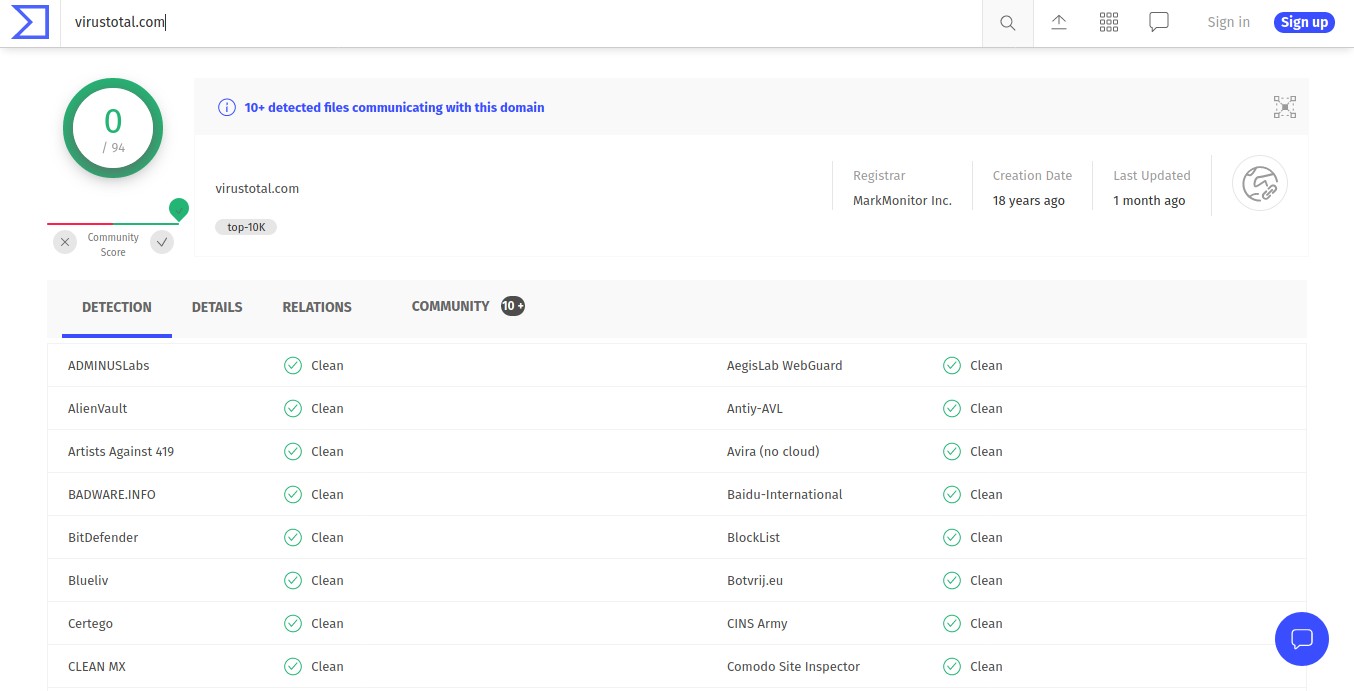Click the ADMINUSLabs clean check icon

[x=293, y=366]
